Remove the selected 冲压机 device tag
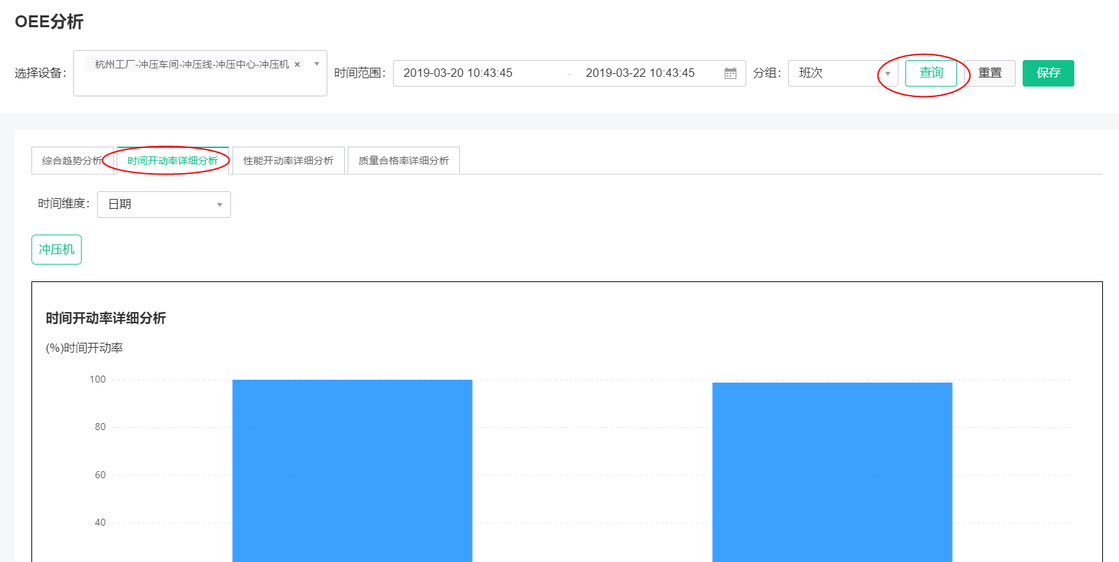This screenshot has height=562, width=1119. (297, 64)
